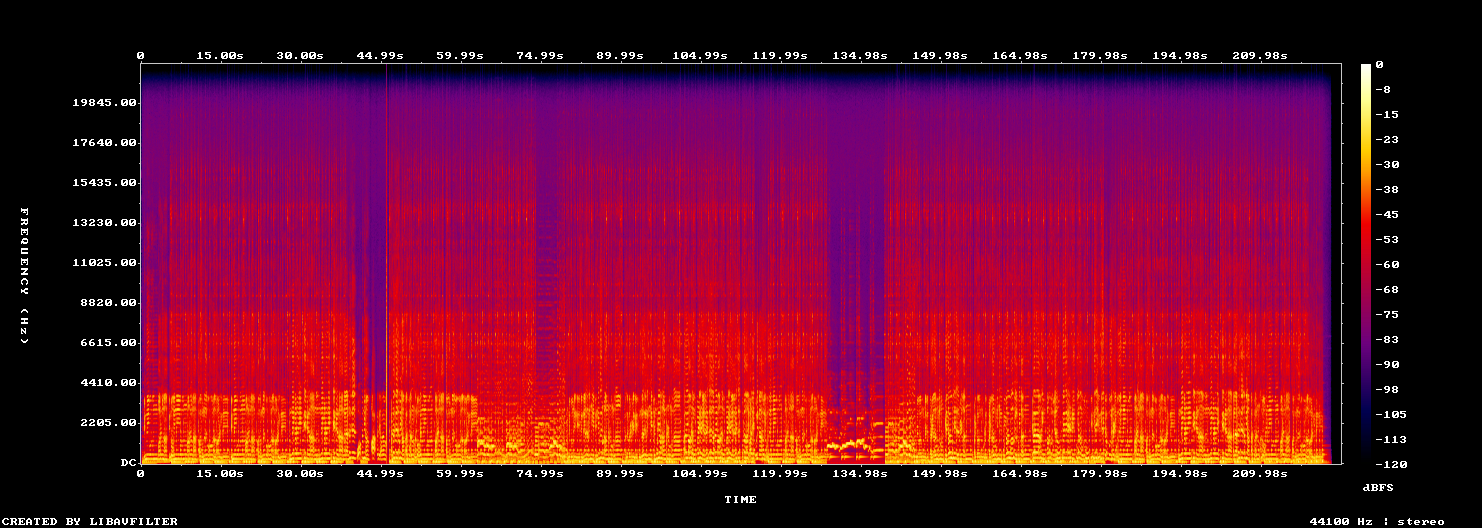Viewport: 1482px width, 528px height.
Task: Click the TIME axis title
Action: (x=741, y=499)
